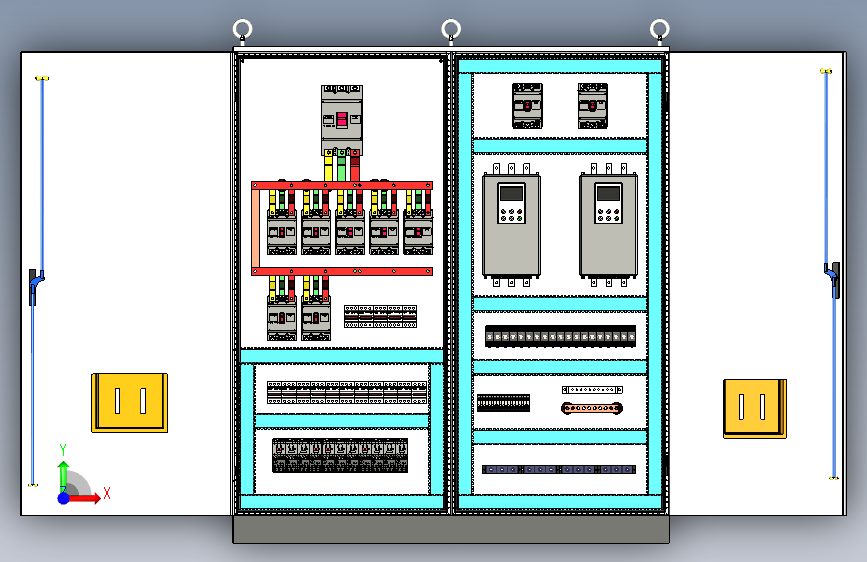Select the short black terminal strip in right cabinet
The image size is (867, 562).
(503, 403)
